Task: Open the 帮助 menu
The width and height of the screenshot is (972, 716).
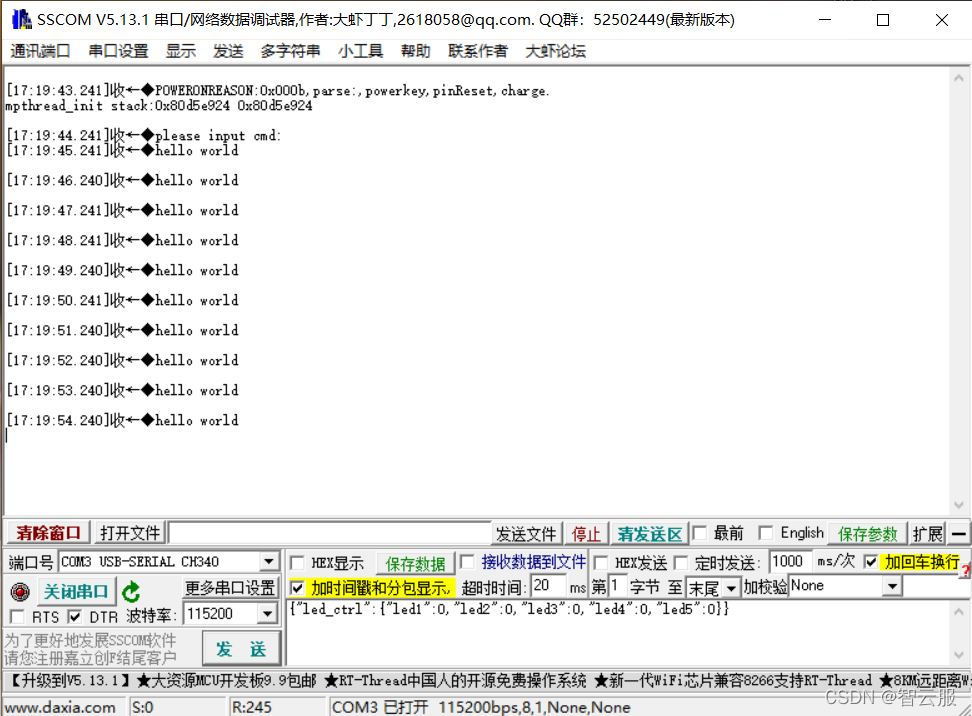Action: [415, 51]
